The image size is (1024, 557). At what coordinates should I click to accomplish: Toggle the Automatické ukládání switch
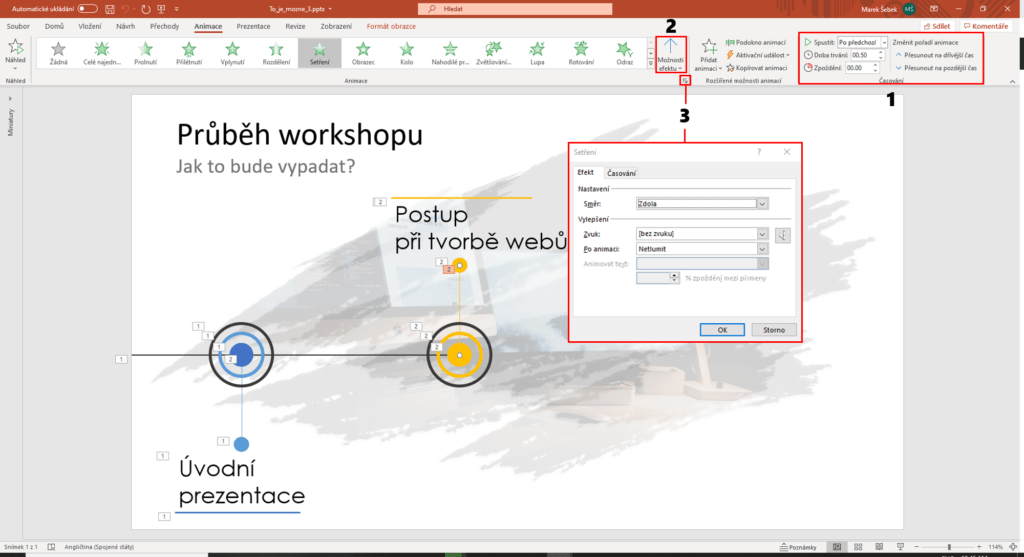(87, 8)
